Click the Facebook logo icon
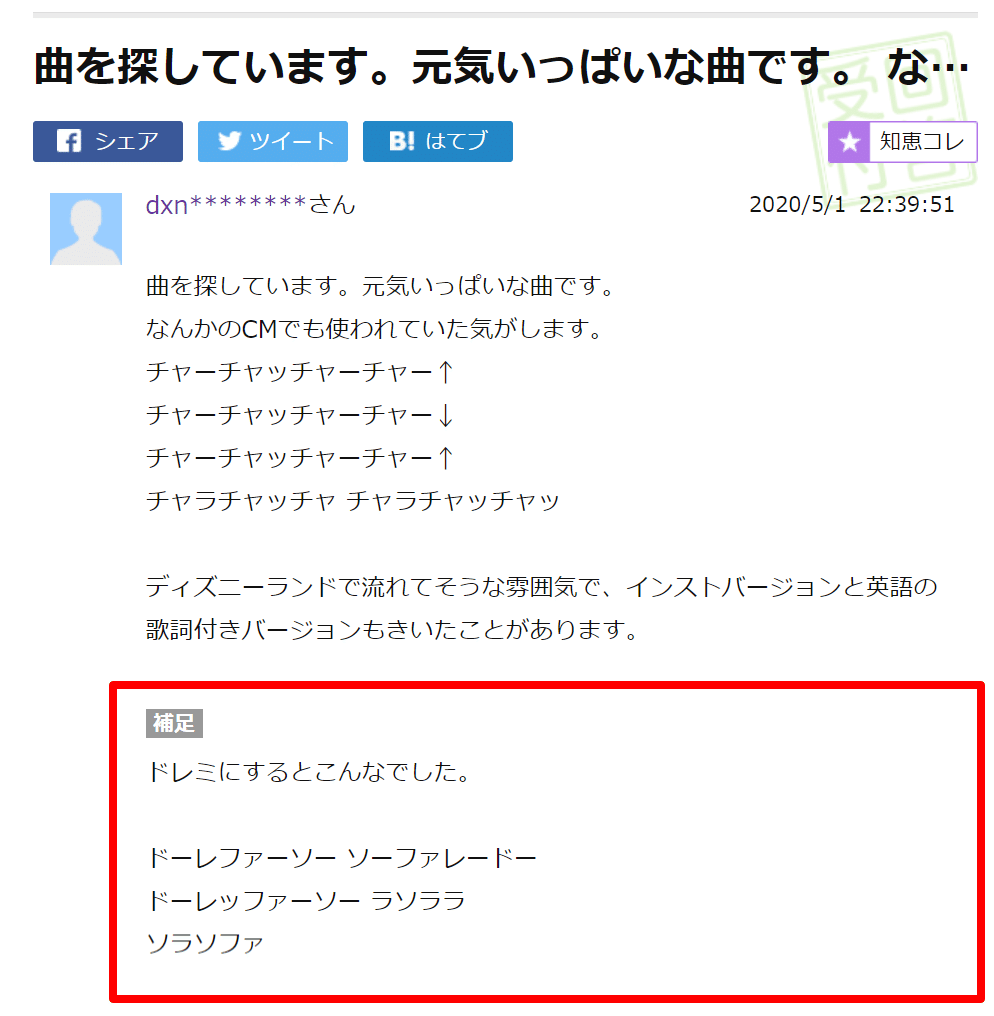Screen dimensions: 994x1016 tap(69, 141)
